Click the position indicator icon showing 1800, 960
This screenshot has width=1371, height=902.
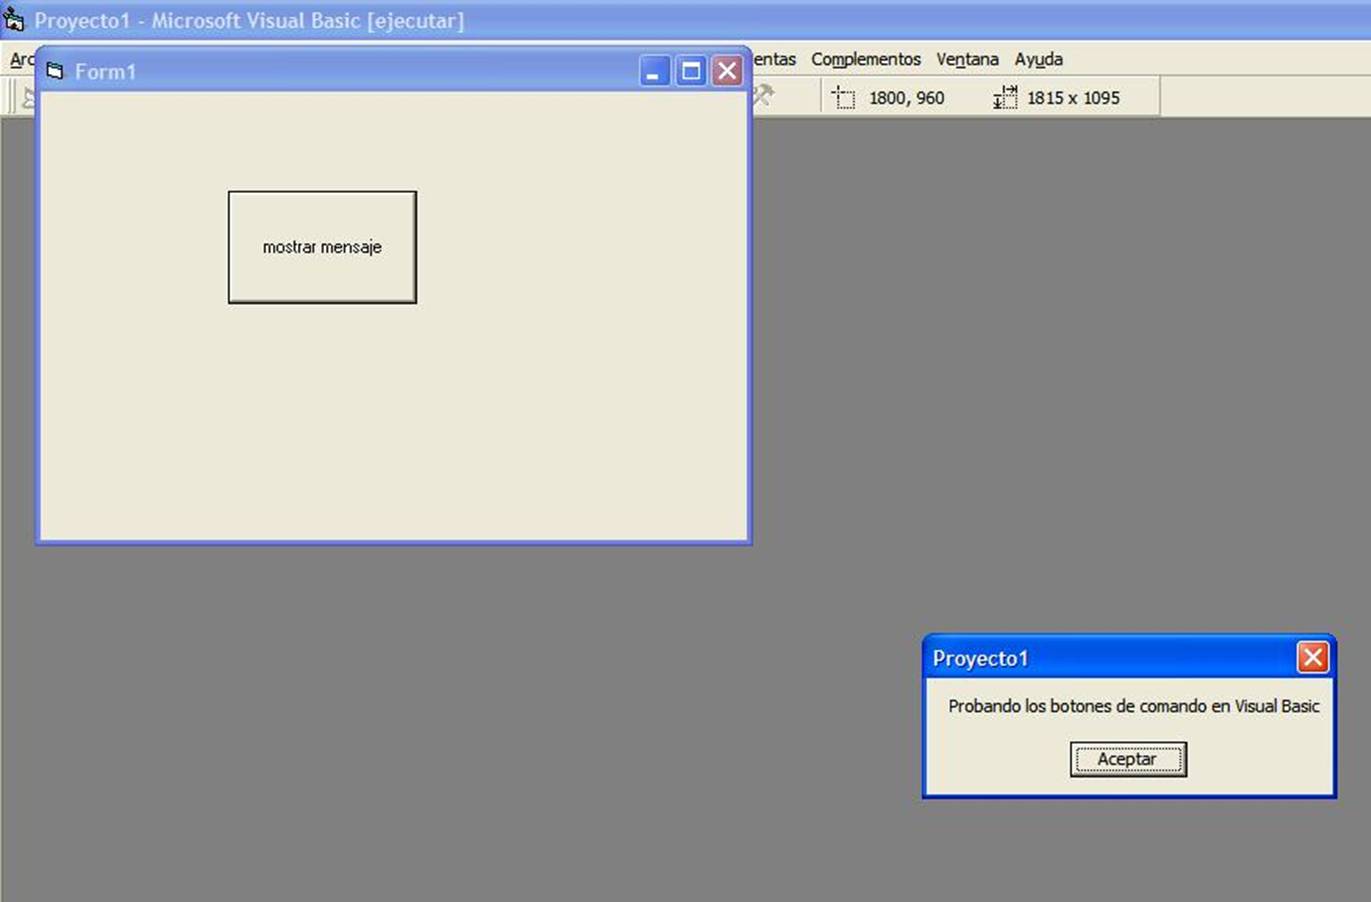[x=843, y=97]
